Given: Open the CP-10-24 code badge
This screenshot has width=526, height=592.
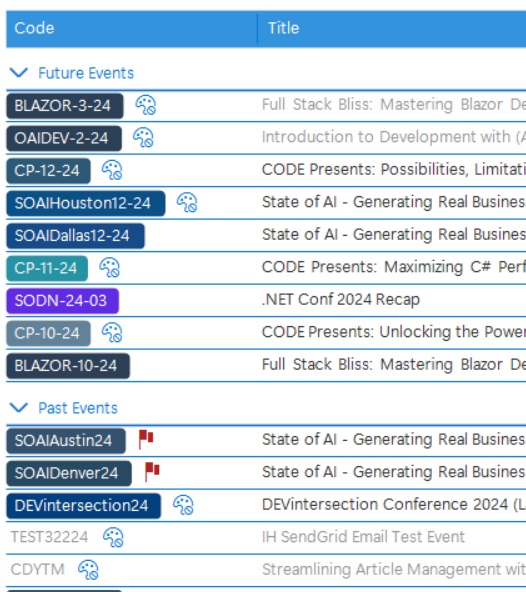Looking at the screenshot, I should [x=48, y=333].
